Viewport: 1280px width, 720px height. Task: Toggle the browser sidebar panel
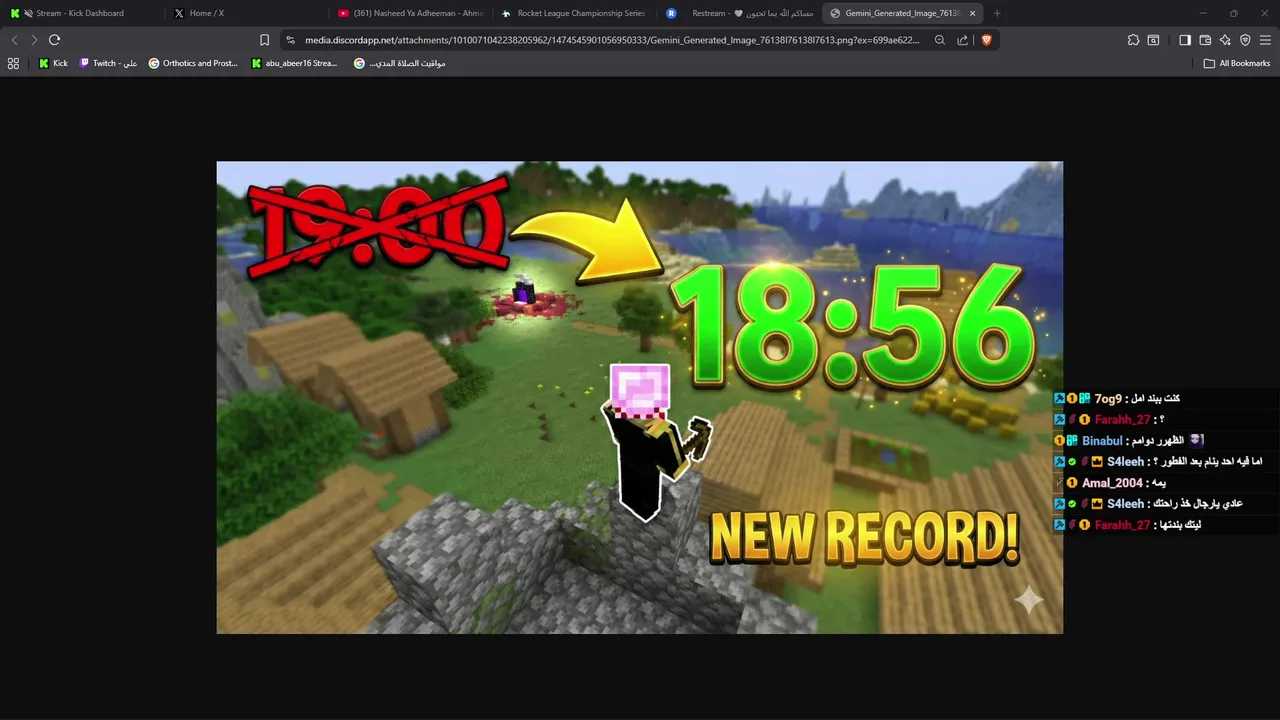tap(1185, 40)
